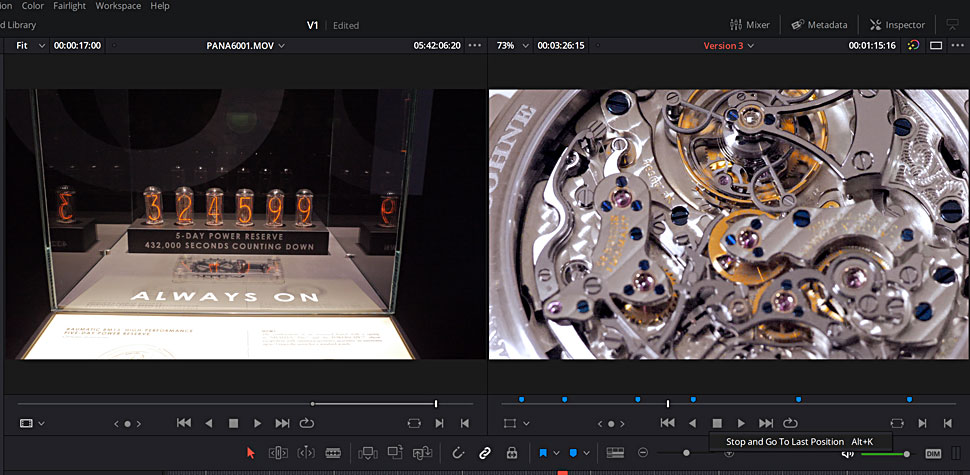Go to first frame in timeline viewer
Image resolution: width=970 pixels, height=475 pixels.
pos(667,424)
